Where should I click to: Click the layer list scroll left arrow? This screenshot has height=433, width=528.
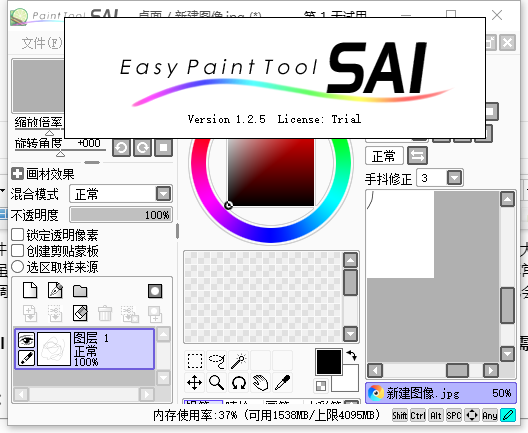click(21, 394)
